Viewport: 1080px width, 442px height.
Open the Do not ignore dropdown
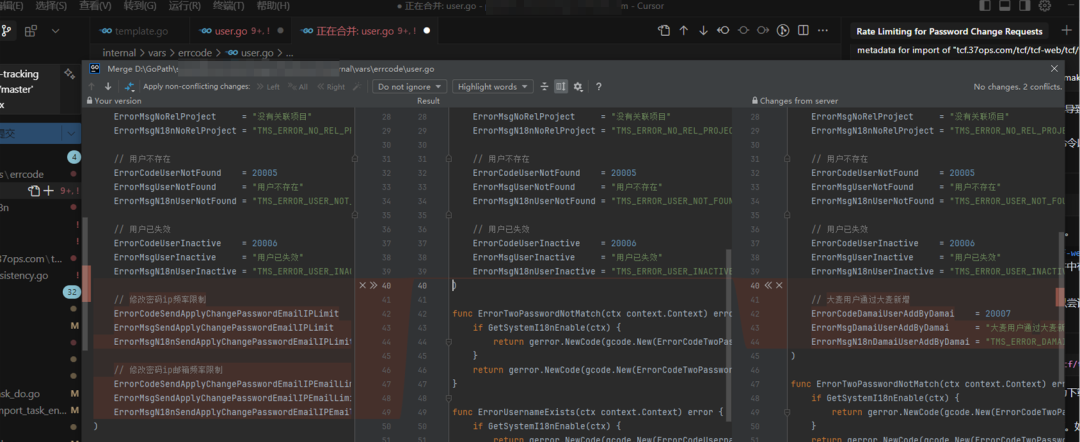point(410,87)
